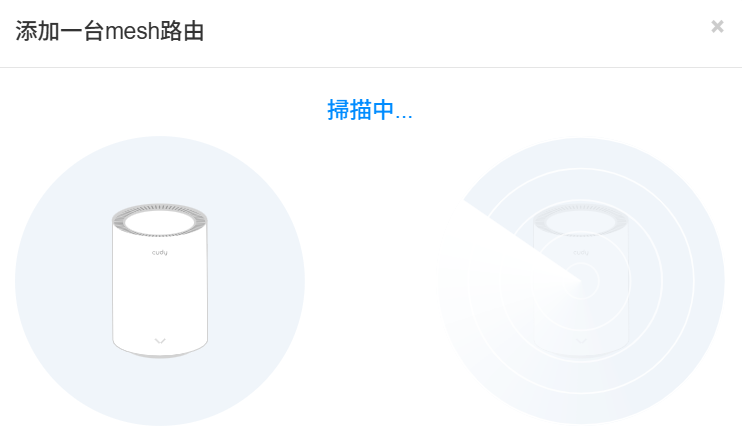Click the cudy logo on left router

point(159,253)
